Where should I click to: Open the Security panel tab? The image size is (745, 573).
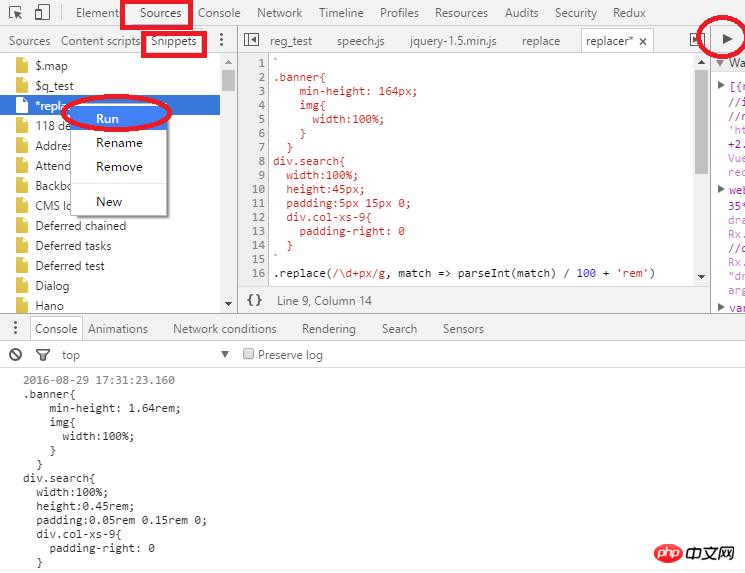[575, 13]
